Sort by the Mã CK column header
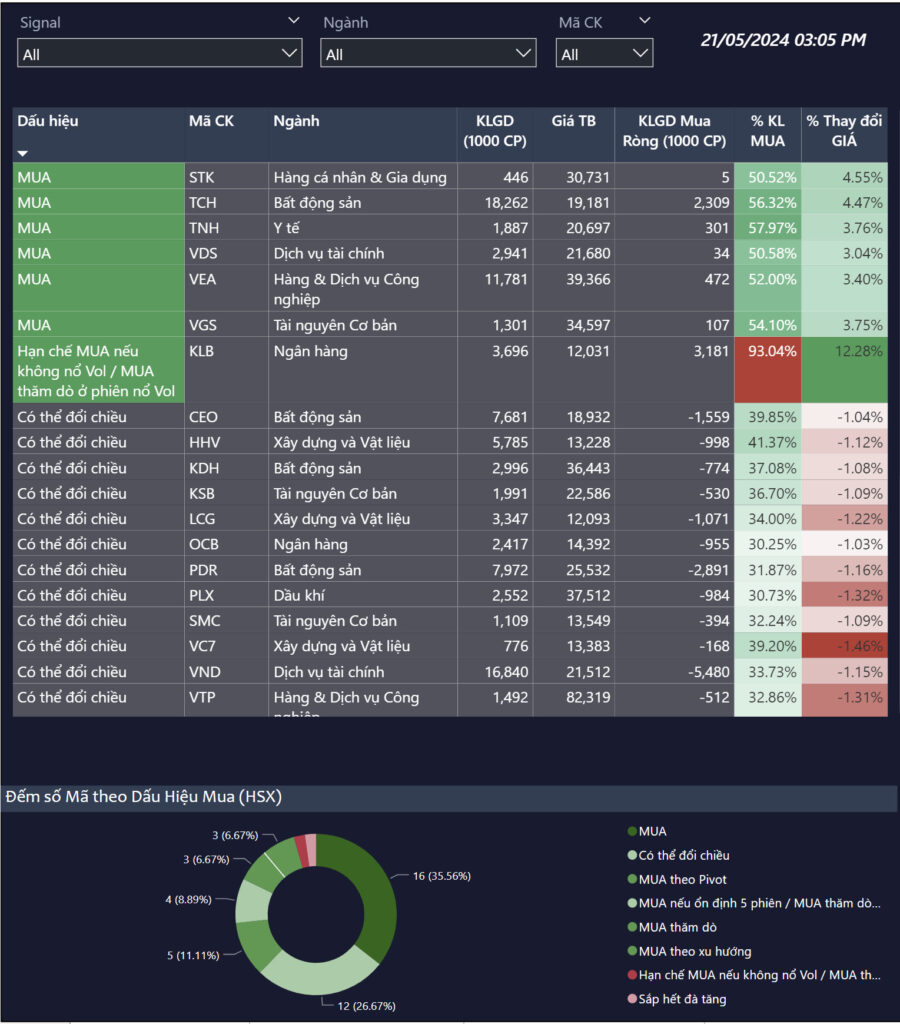 [x=211, y=121]
